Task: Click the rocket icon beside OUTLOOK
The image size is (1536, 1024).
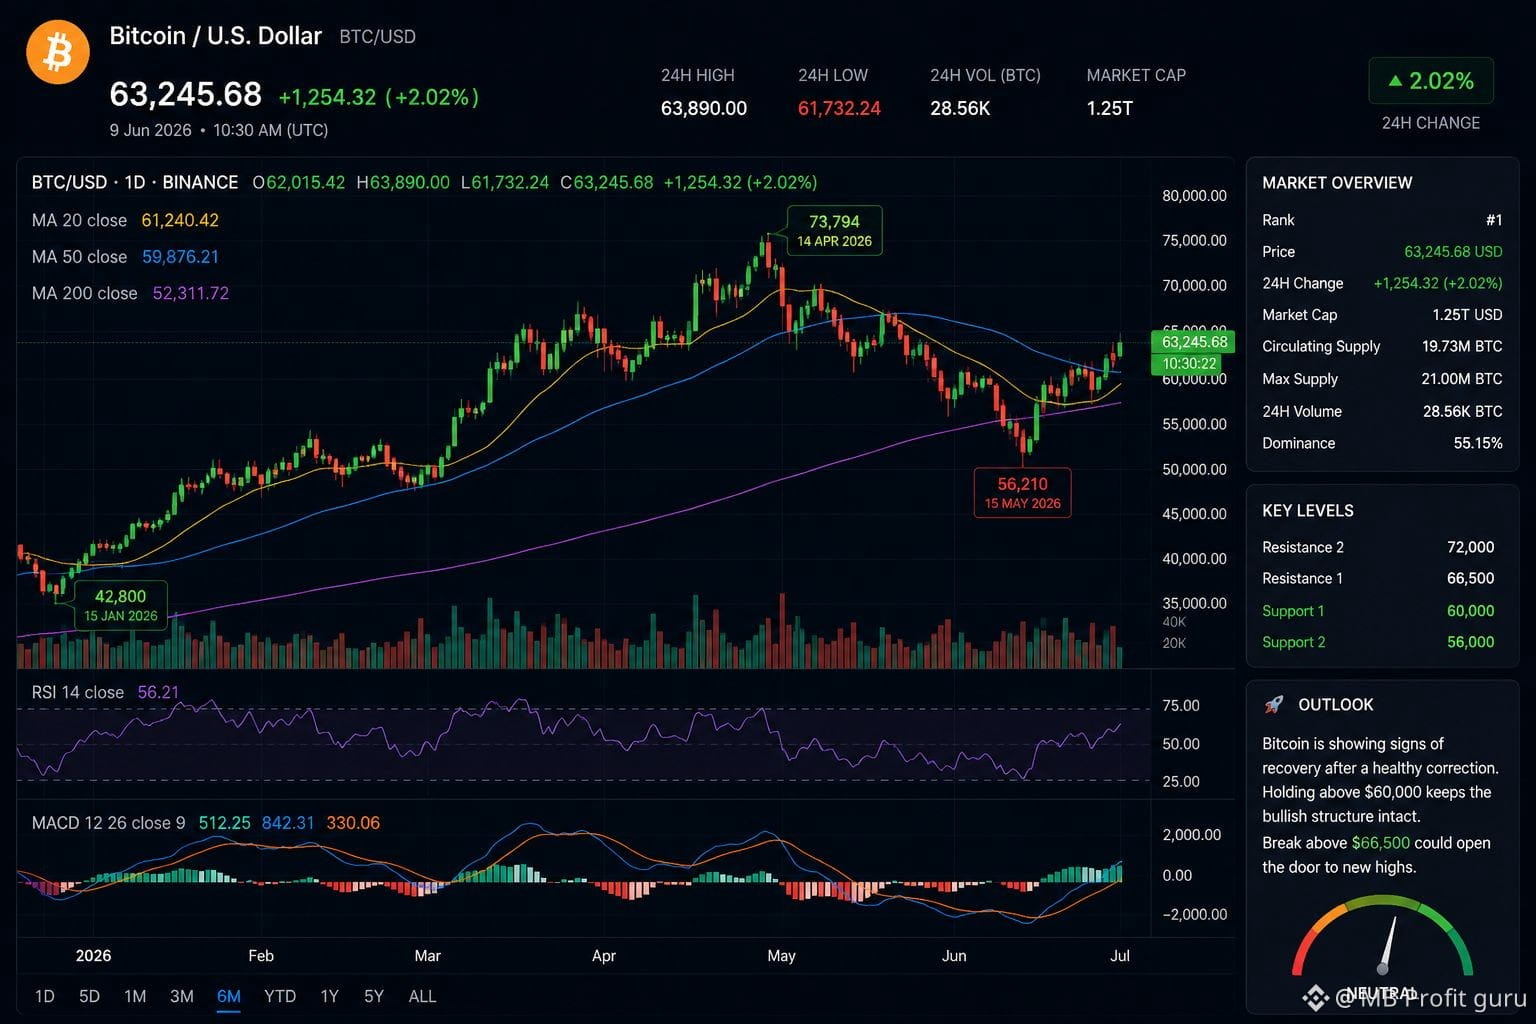Action: [x=1274, y=704]
